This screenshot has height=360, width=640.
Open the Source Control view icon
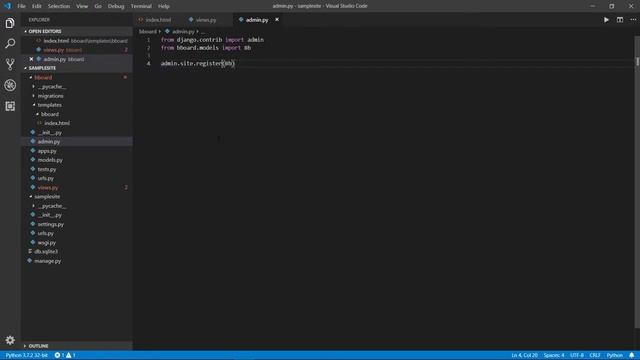(x=10, y=64)
